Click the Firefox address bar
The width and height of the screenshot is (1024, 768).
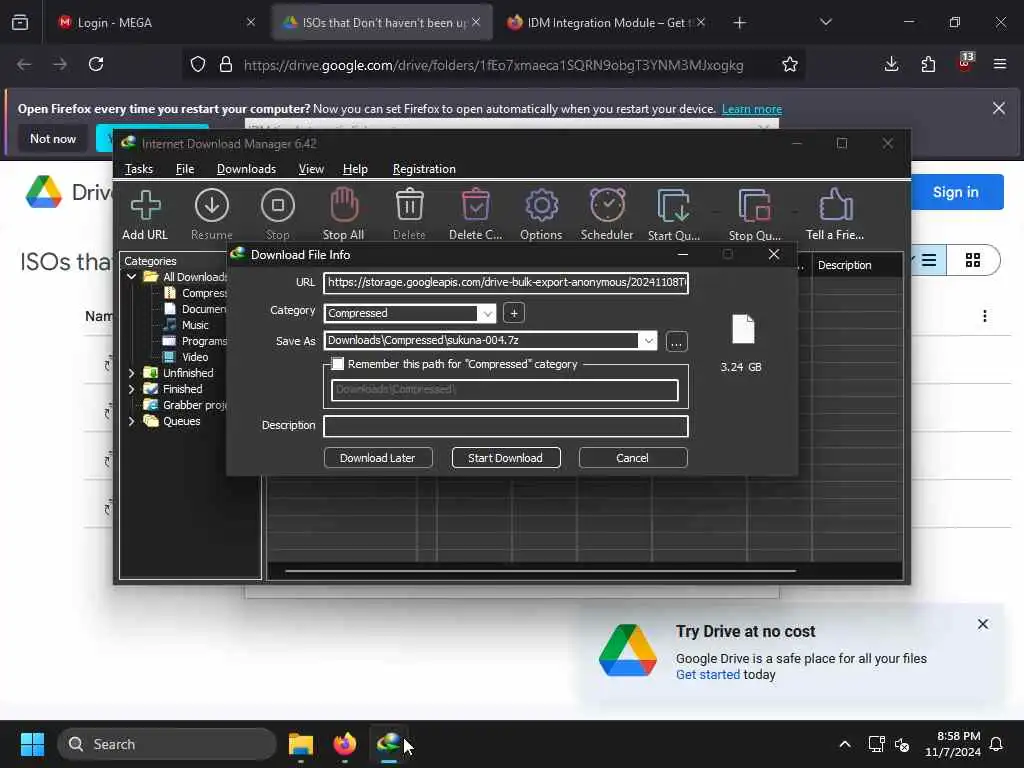pos(494,65)
